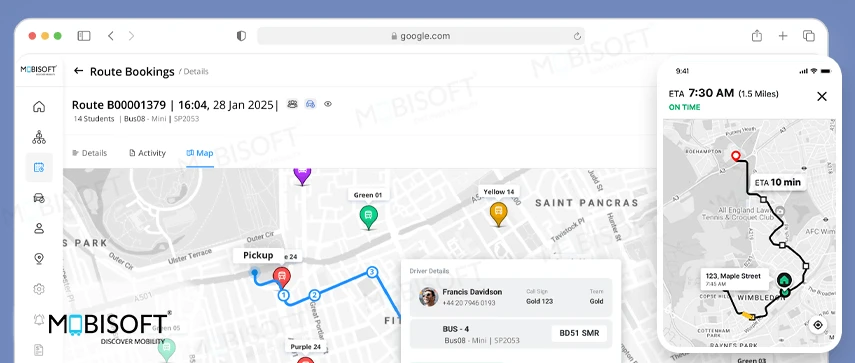
Task: Click the Safari privacy shield icon
Action: 241,36
